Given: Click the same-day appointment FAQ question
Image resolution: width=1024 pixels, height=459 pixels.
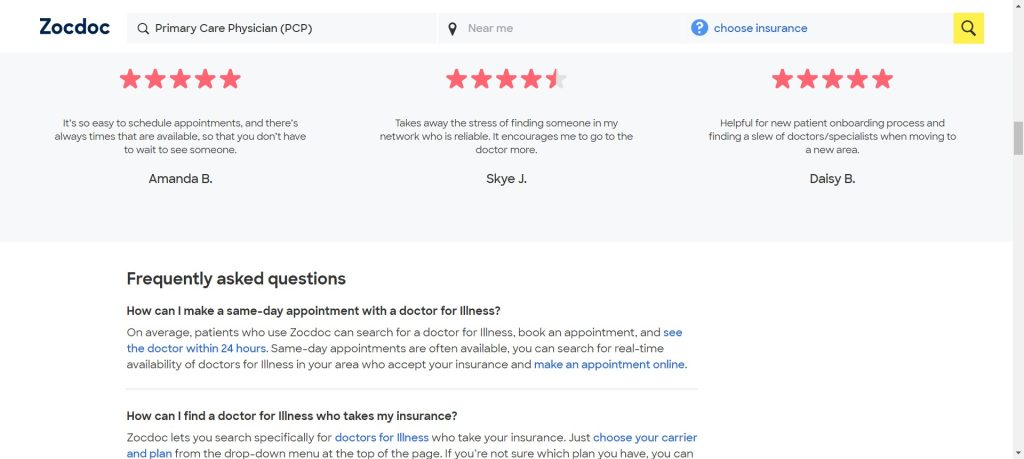Looking at the screenshot, I should (313, 310).
